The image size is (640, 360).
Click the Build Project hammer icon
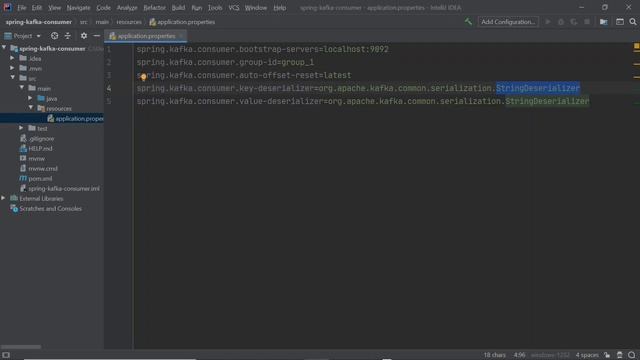click(x=468, y=22)
